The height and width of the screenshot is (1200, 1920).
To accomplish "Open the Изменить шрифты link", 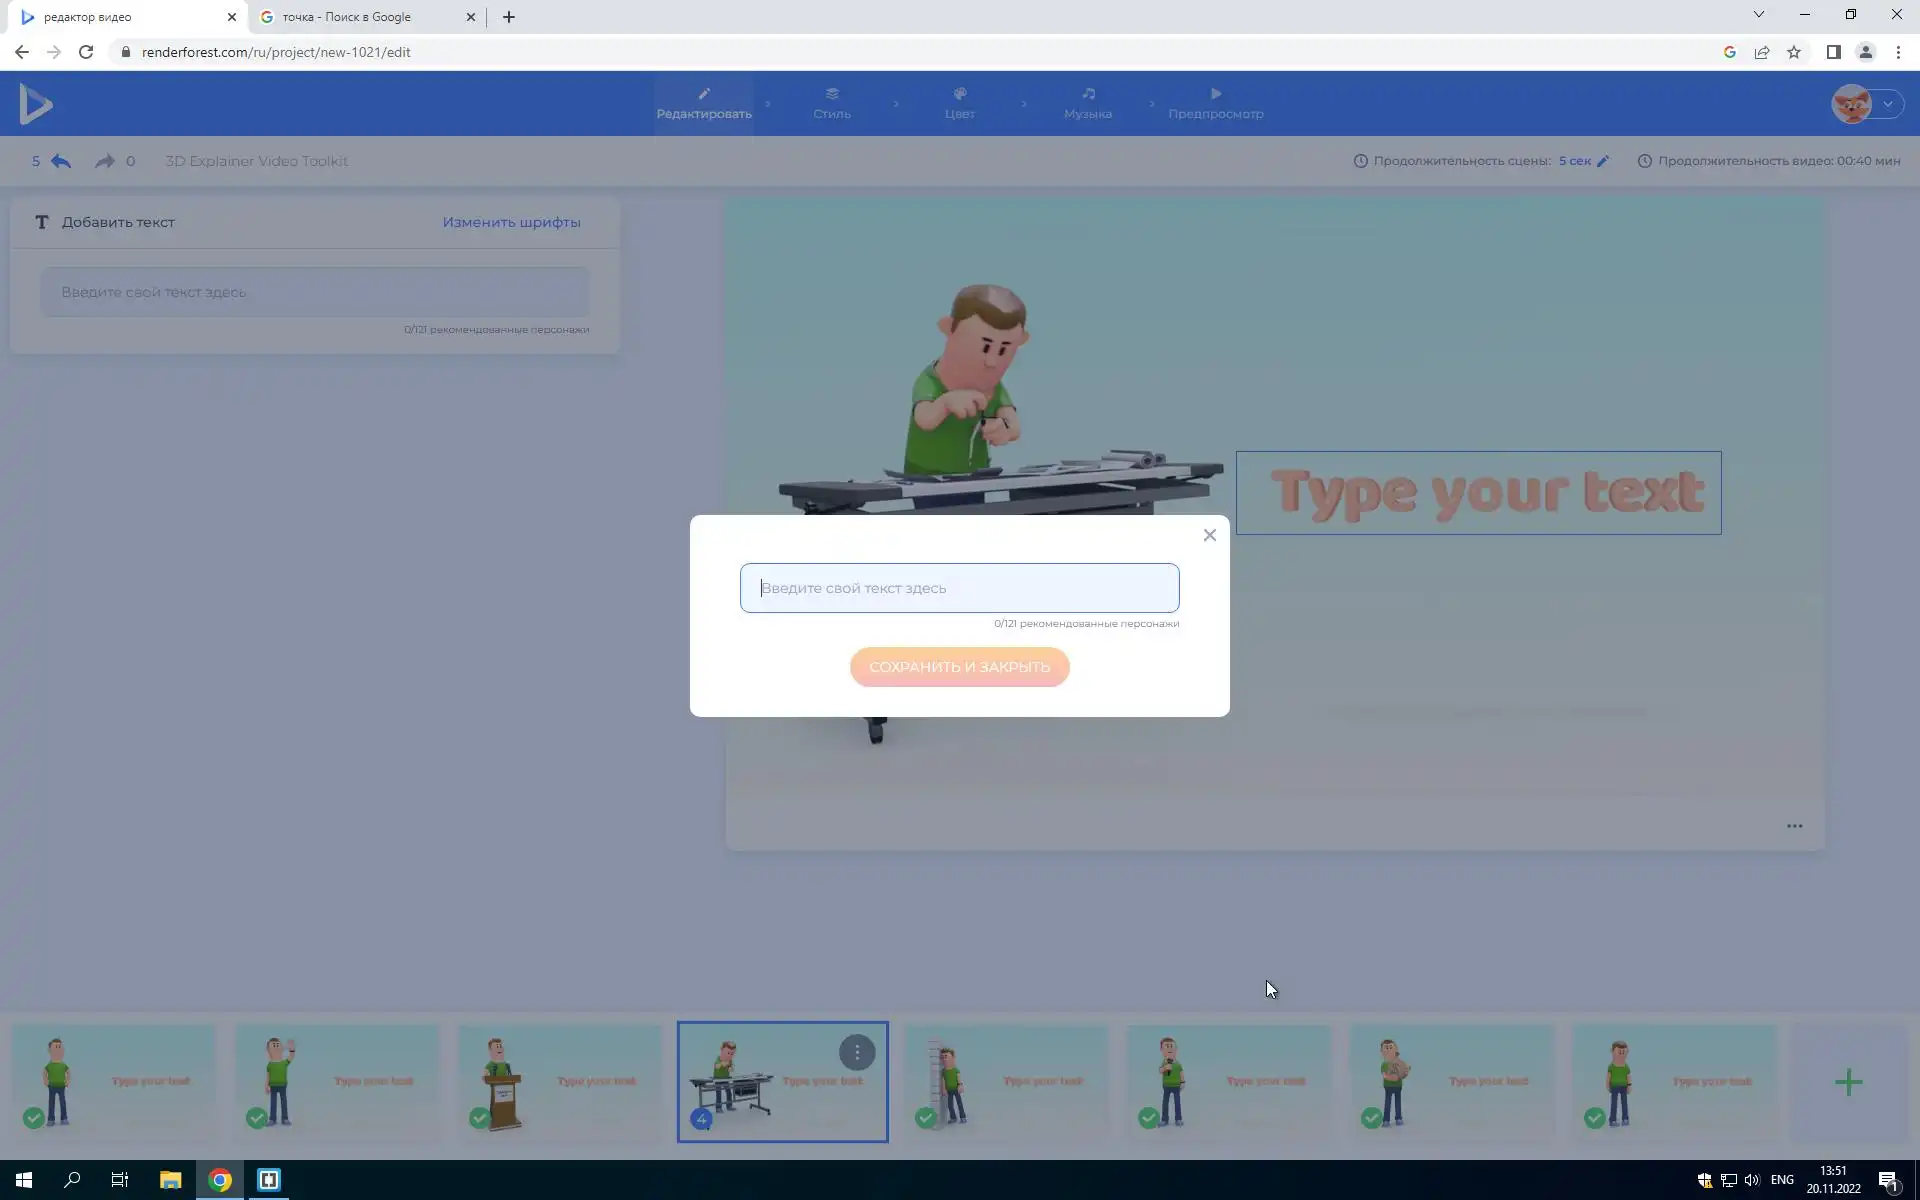I will pos(511,222).
